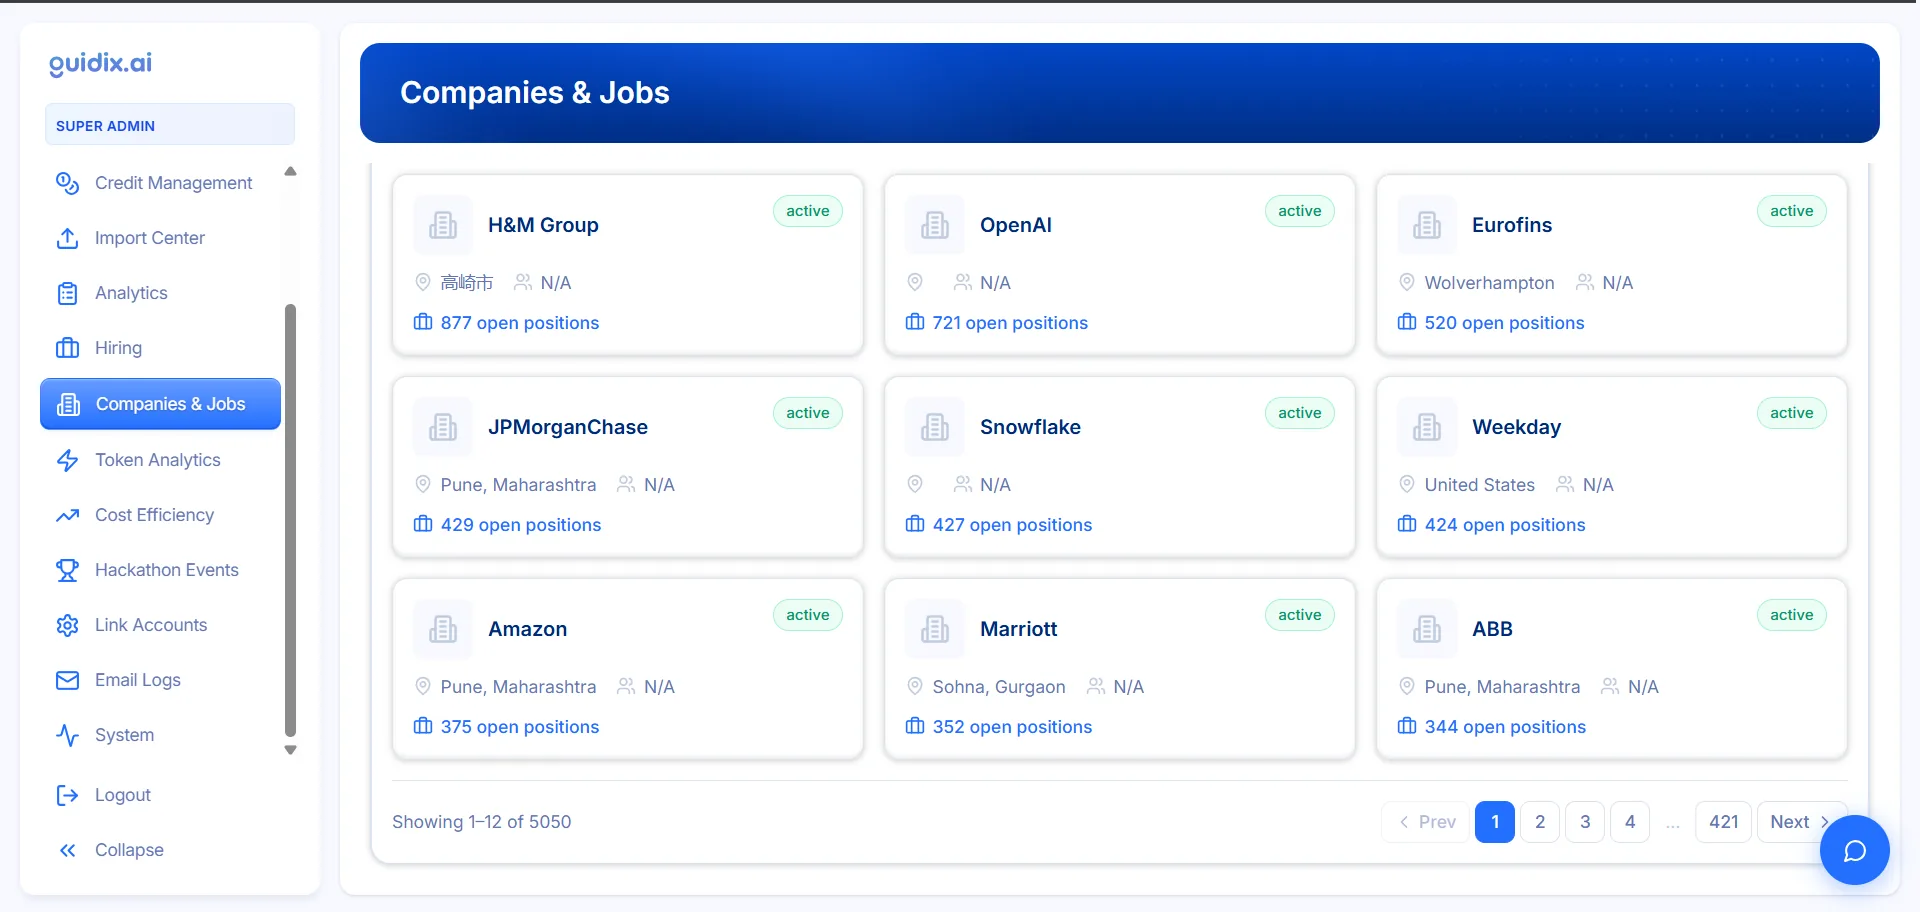The image size is (1920, 912).
Task: Select the Companies & Jobs menu item
Action: pyautogui.click(x=160, y=404)
